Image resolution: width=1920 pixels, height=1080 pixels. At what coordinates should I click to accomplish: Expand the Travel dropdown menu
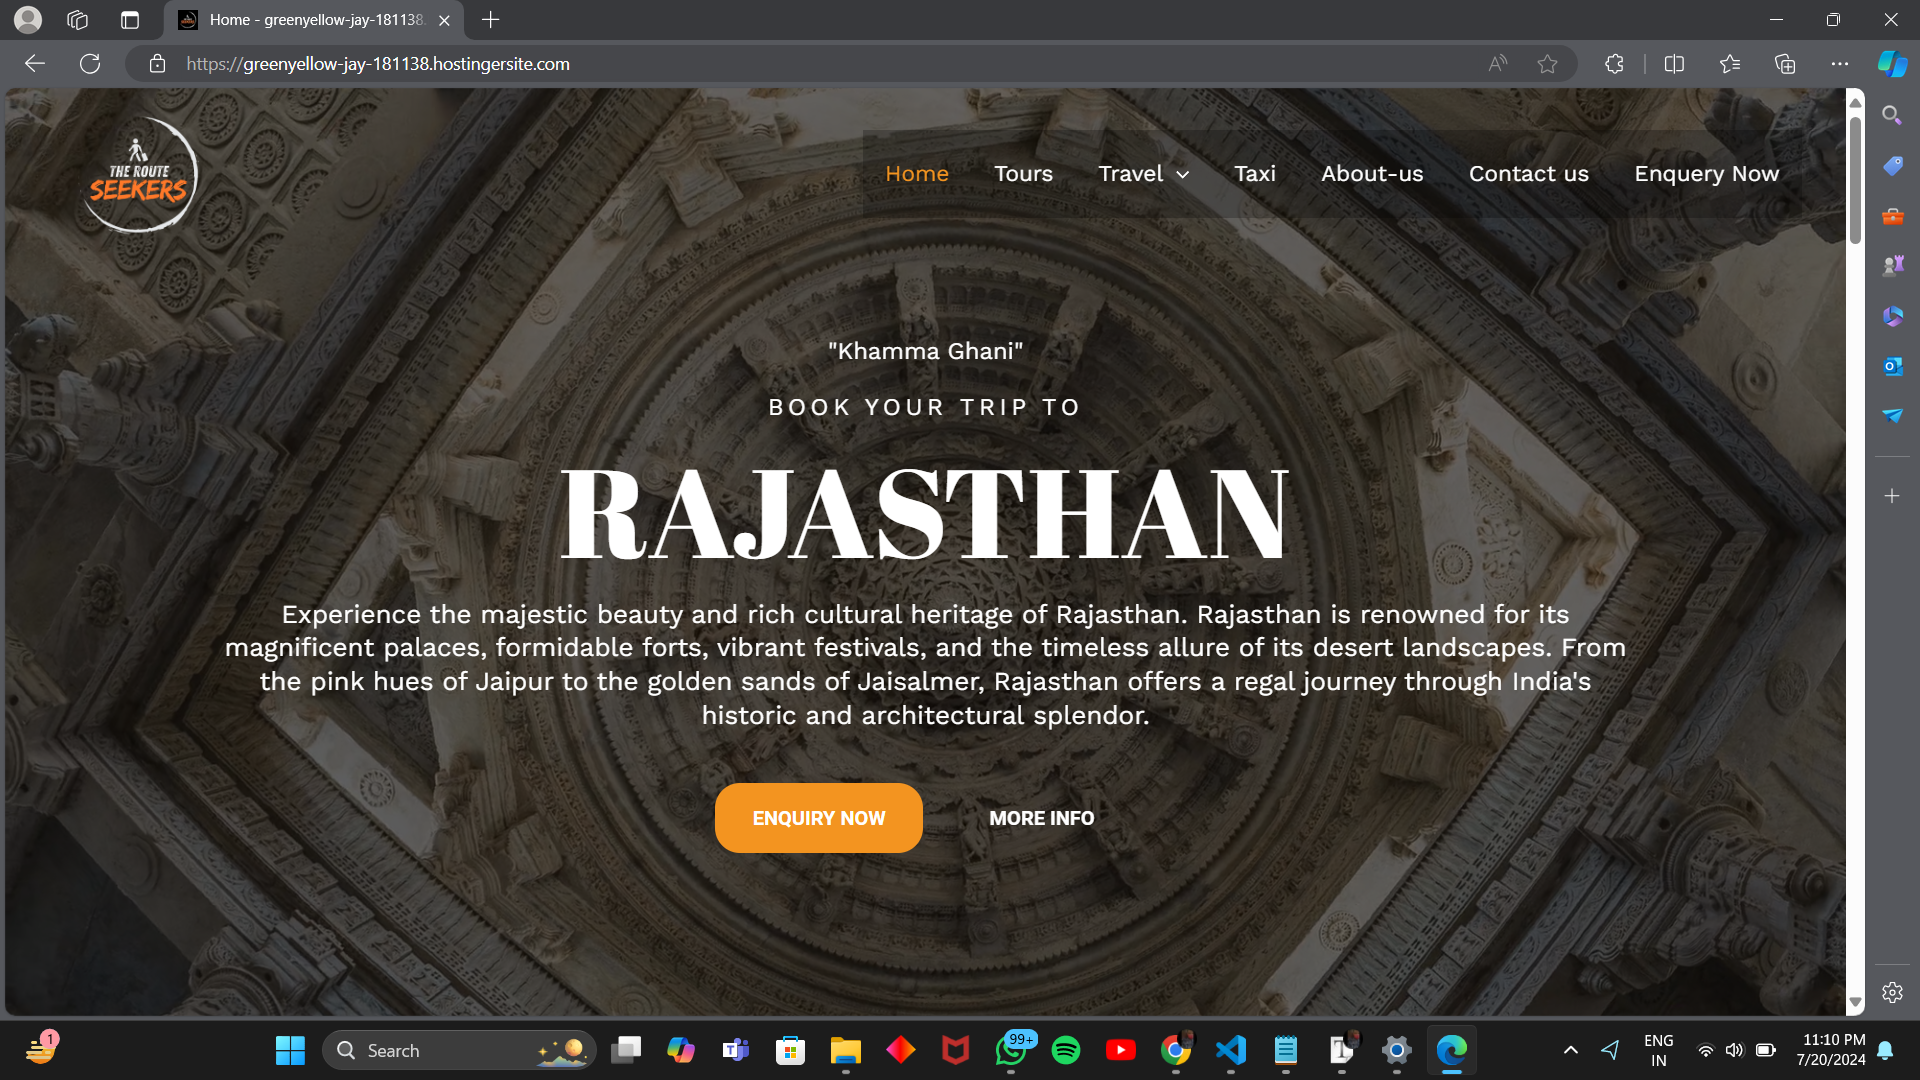click(x=1143, y=173)
